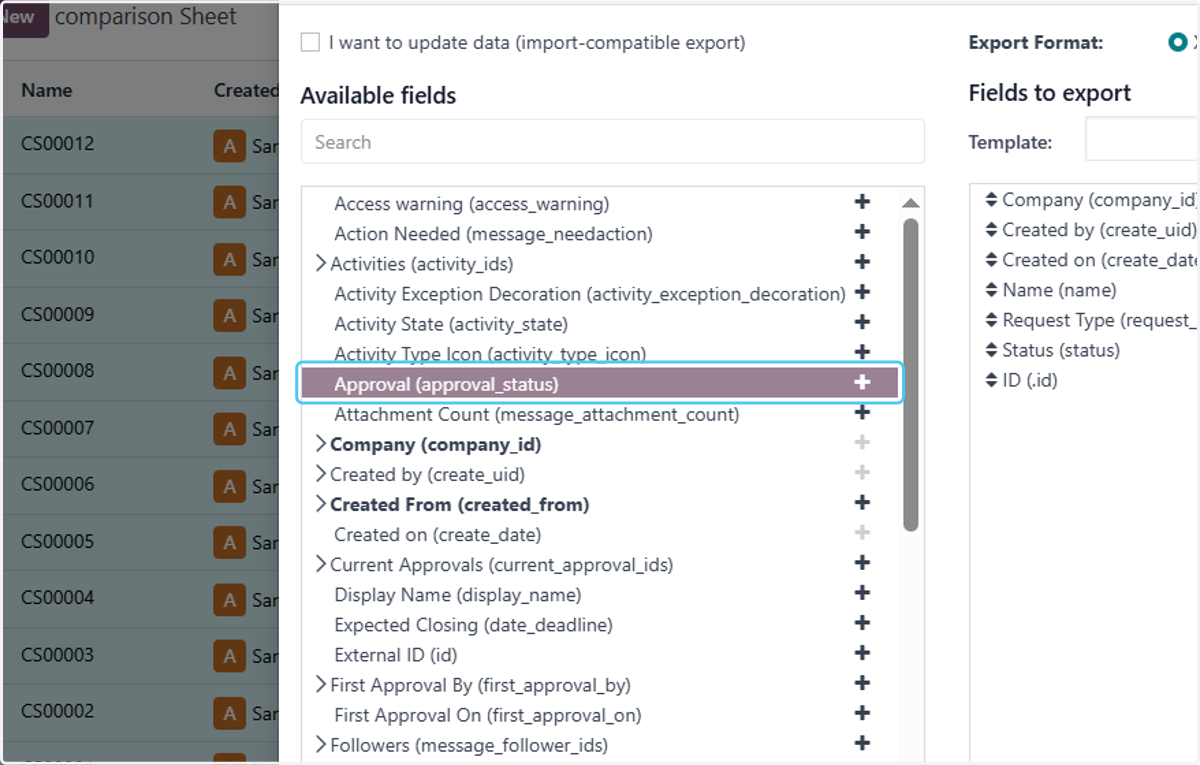
Task: Click the Available fields Search box
Action: coord(612,142)
